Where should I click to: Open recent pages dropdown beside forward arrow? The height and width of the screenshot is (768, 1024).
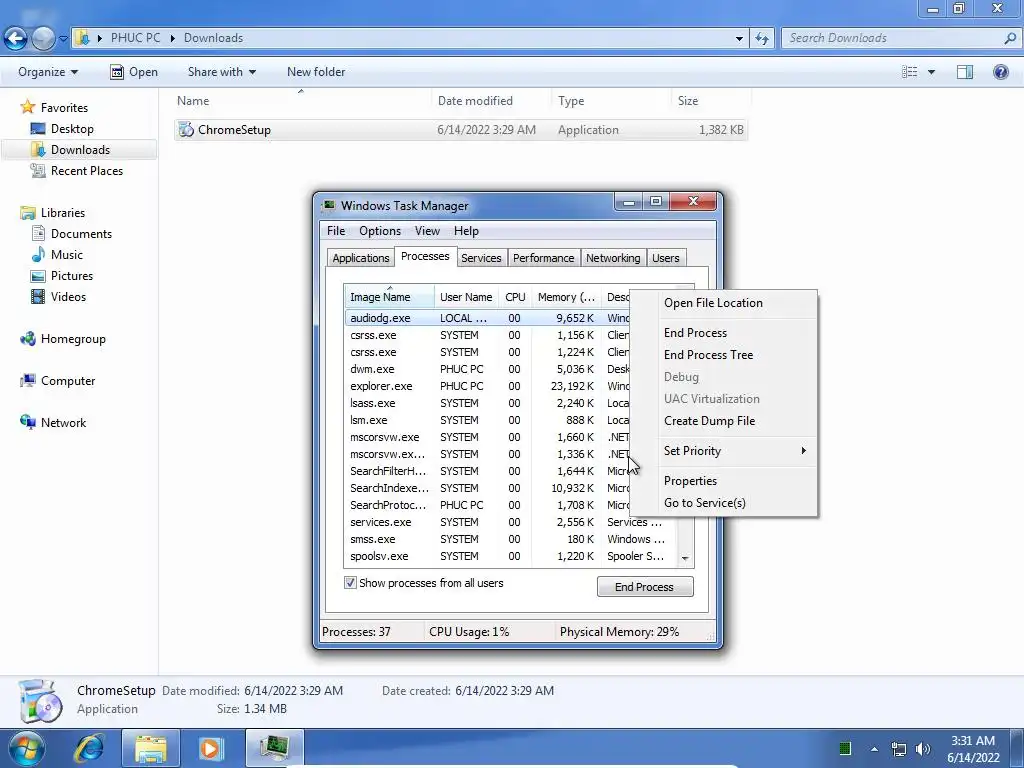tap(63, 39)
